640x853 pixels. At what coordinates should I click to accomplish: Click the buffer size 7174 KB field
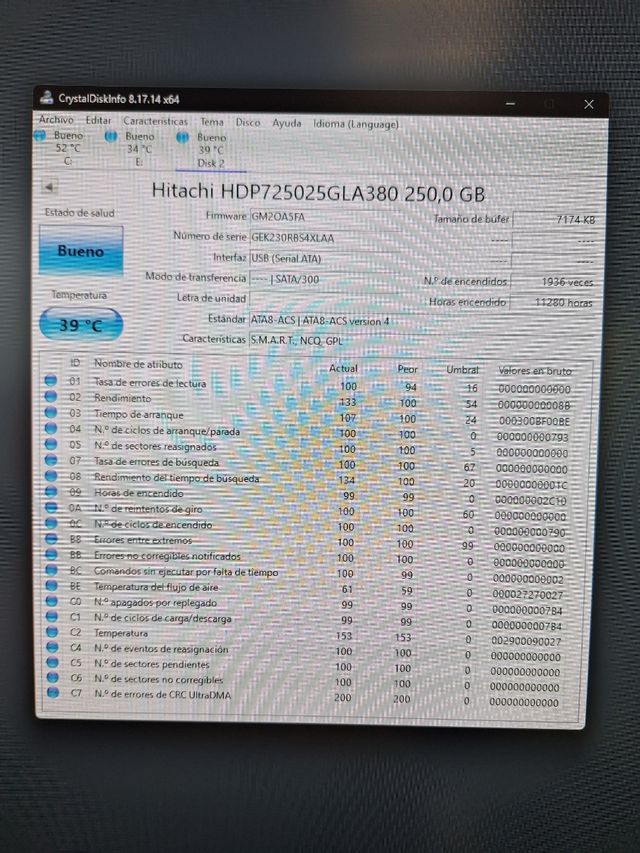[554, 220]
